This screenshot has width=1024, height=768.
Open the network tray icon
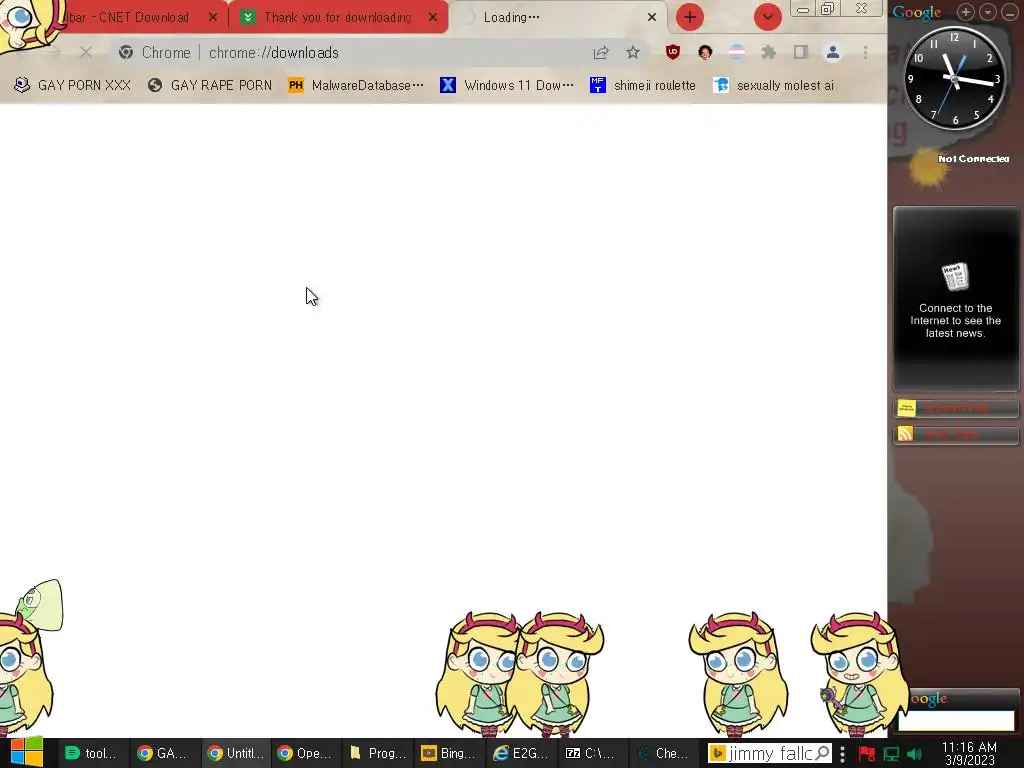point(891,754)
